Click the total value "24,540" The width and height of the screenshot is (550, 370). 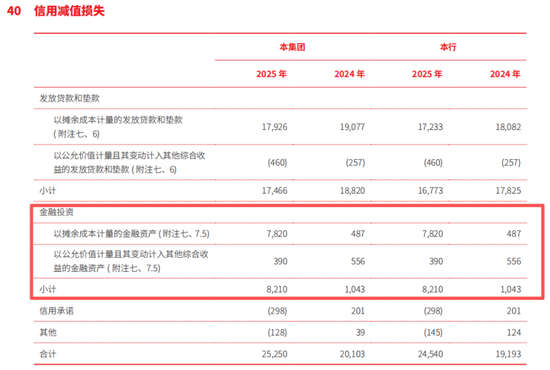tap(430, 354)
